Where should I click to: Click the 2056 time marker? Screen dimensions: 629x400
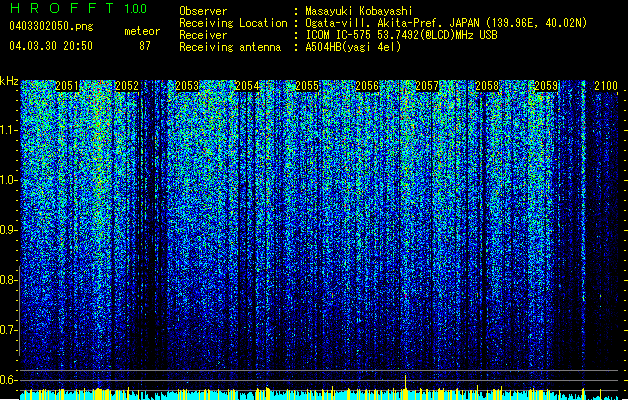367,86
